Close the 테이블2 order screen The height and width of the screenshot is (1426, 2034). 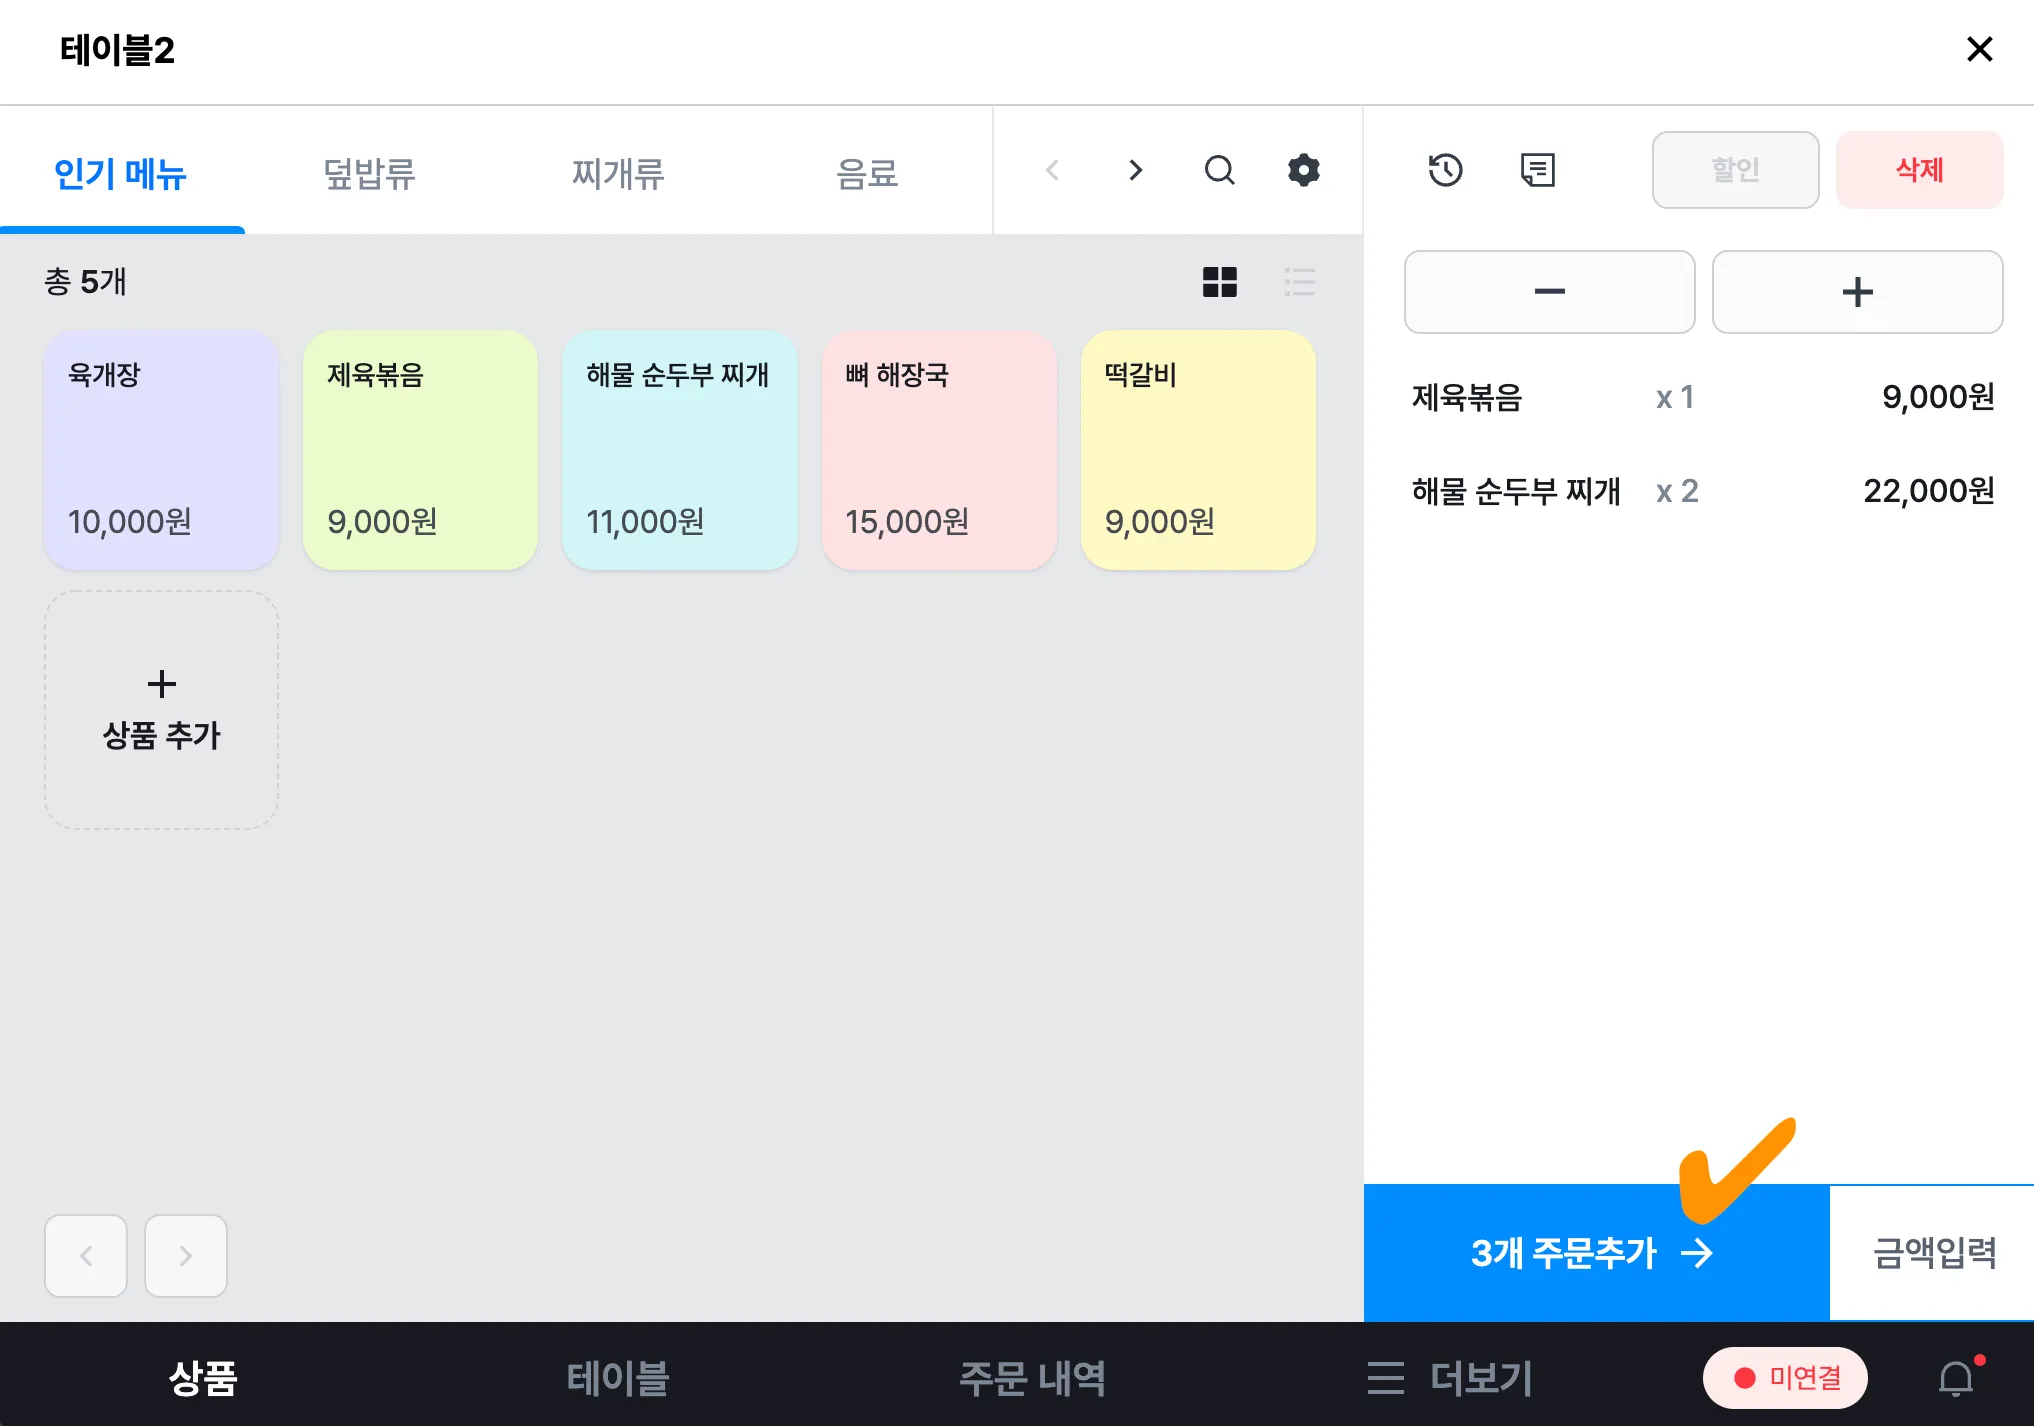pyautogui.click(x=1979, y=49)
